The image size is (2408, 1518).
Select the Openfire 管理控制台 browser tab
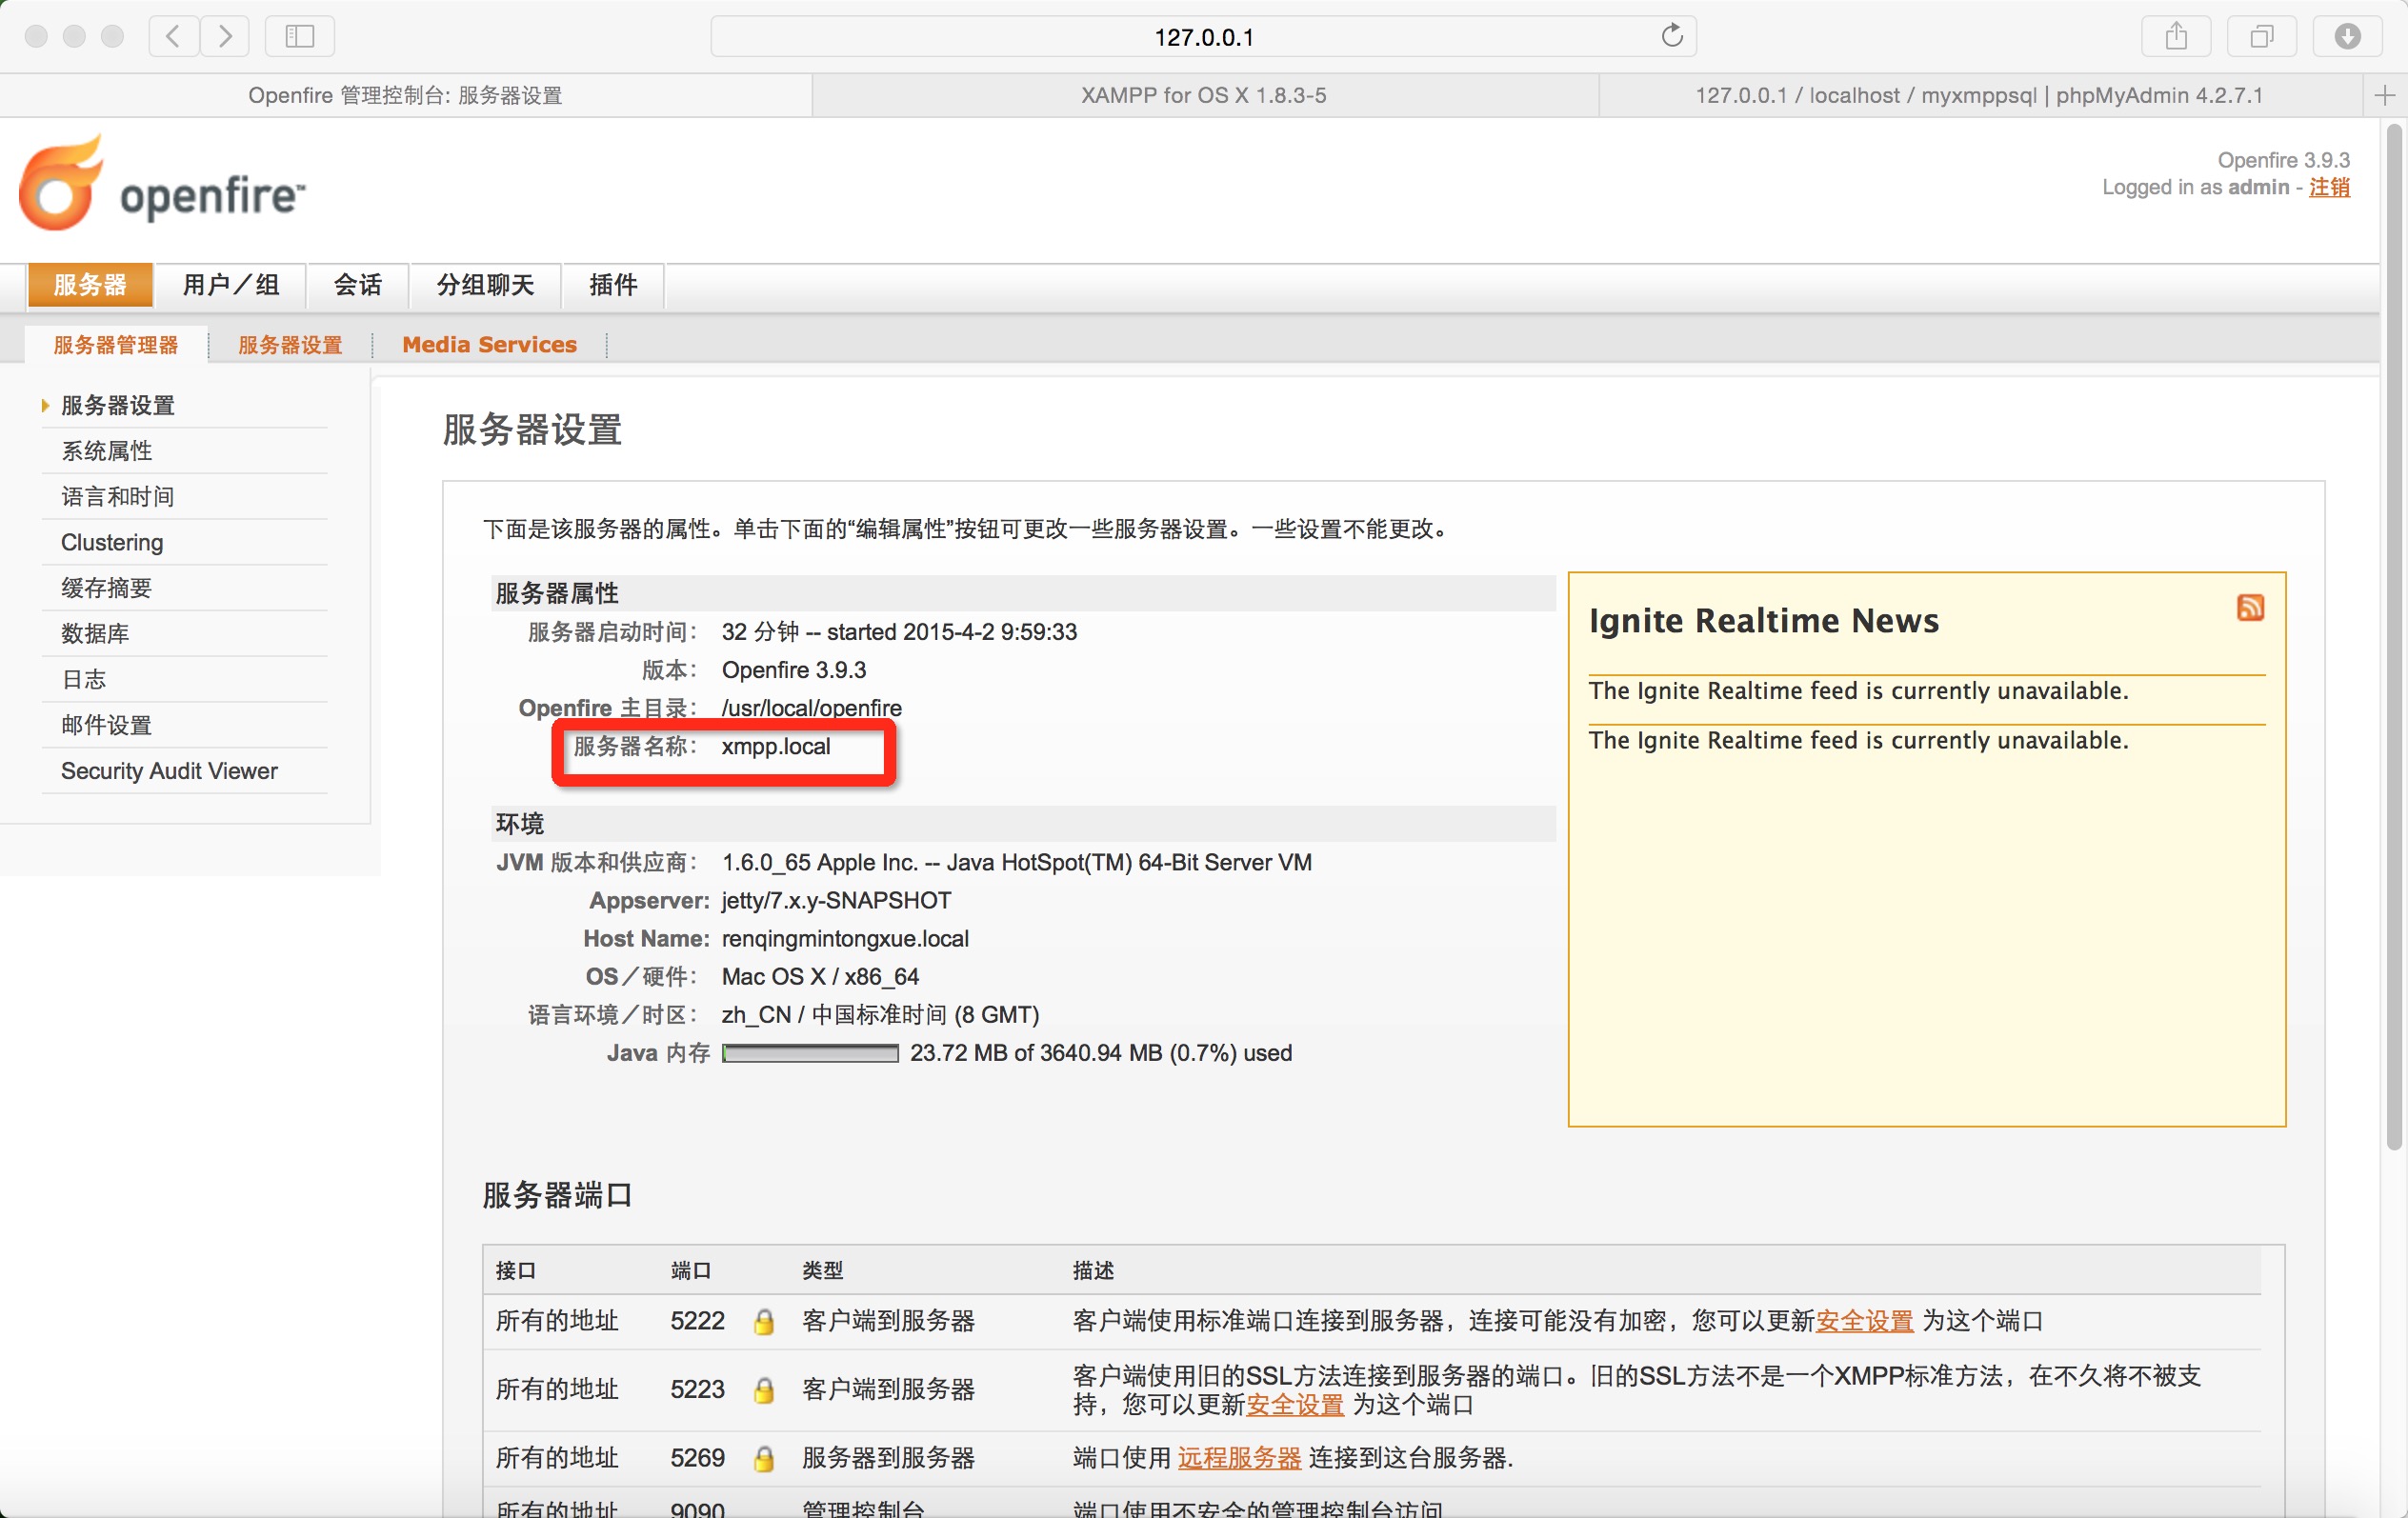tap(405, 95)
